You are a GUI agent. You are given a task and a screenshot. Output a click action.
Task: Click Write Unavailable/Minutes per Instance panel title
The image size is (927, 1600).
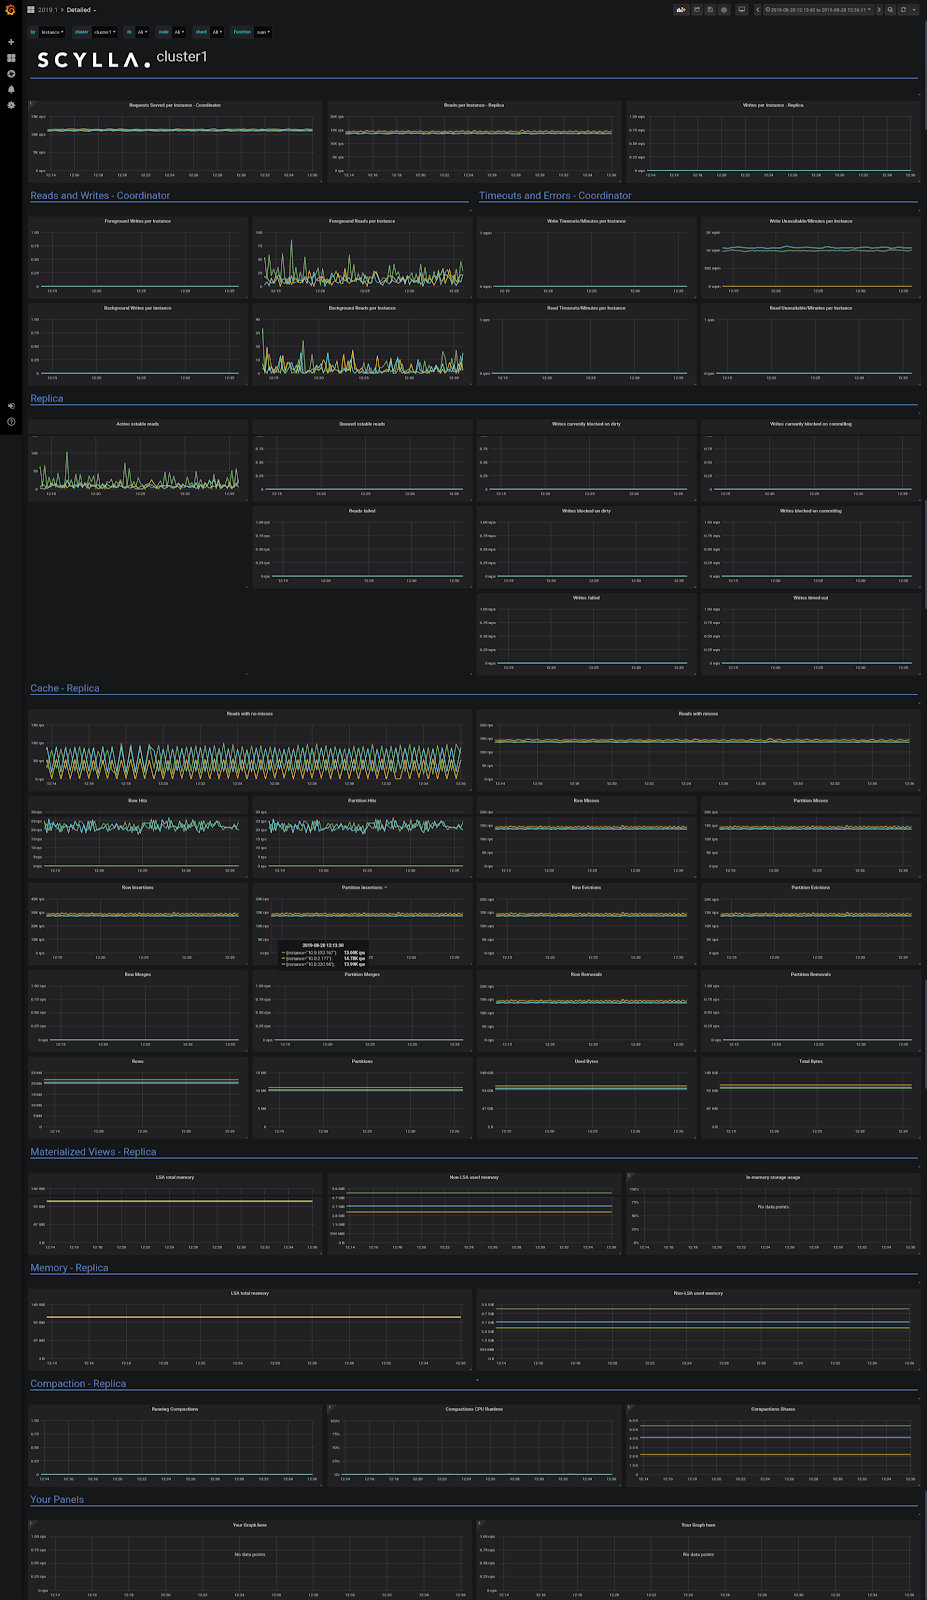811,221
